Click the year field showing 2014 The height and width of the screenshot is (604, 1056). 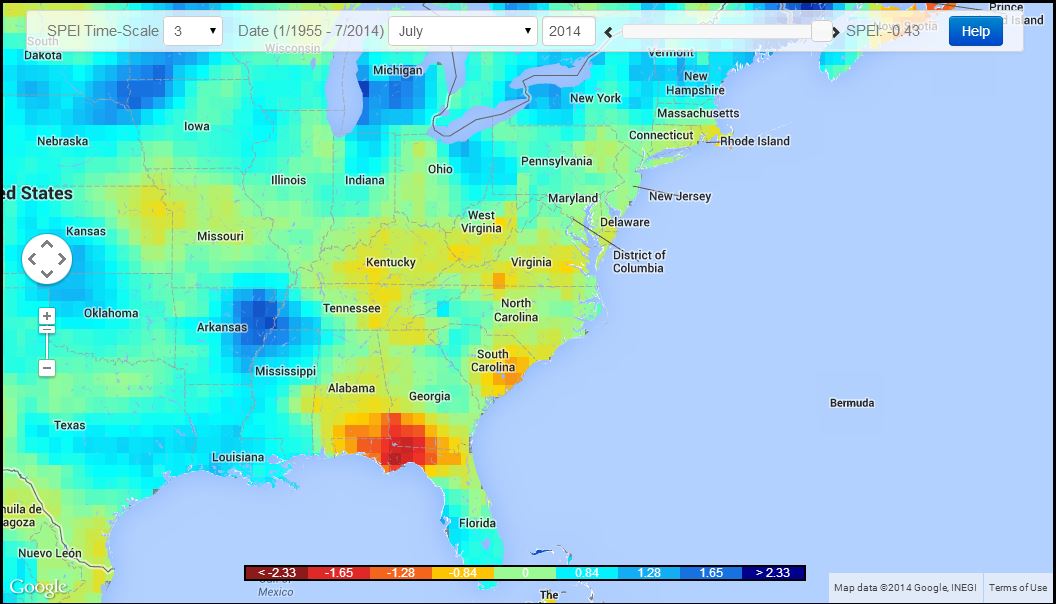point(568,31)
